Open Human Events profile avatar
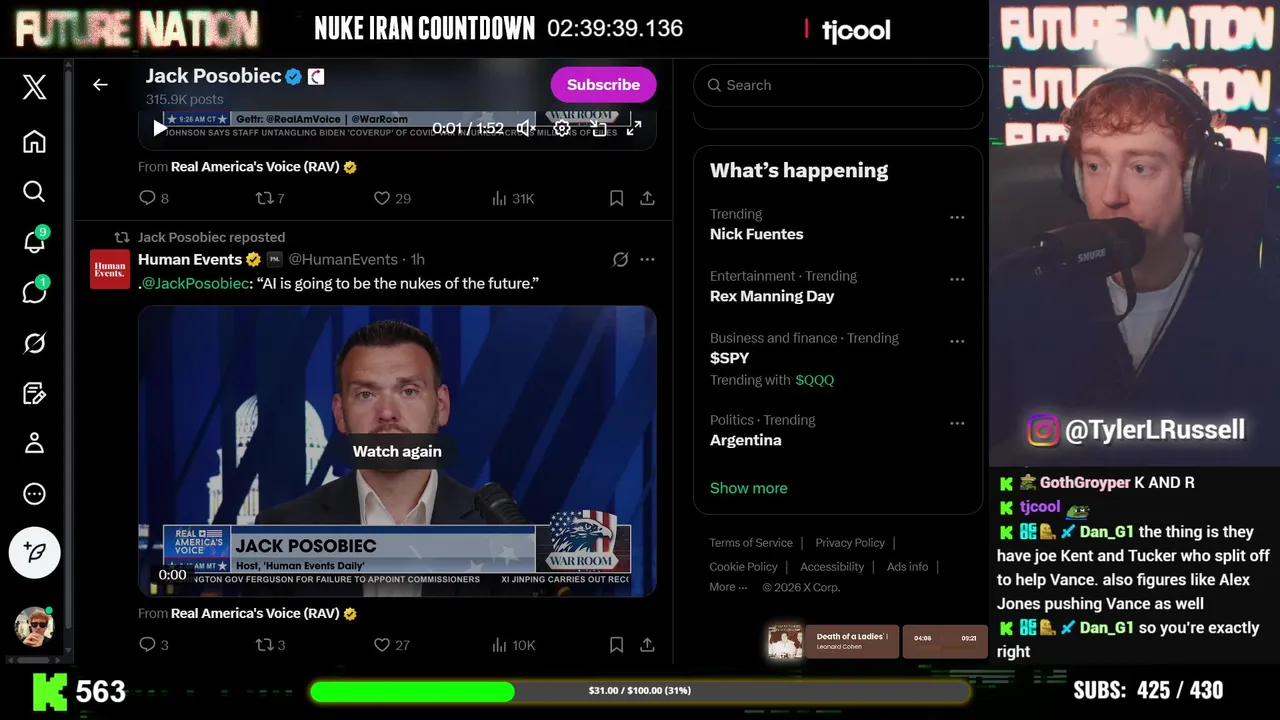This screenshot has width=1280, height=720. click(x=110, y=269)
